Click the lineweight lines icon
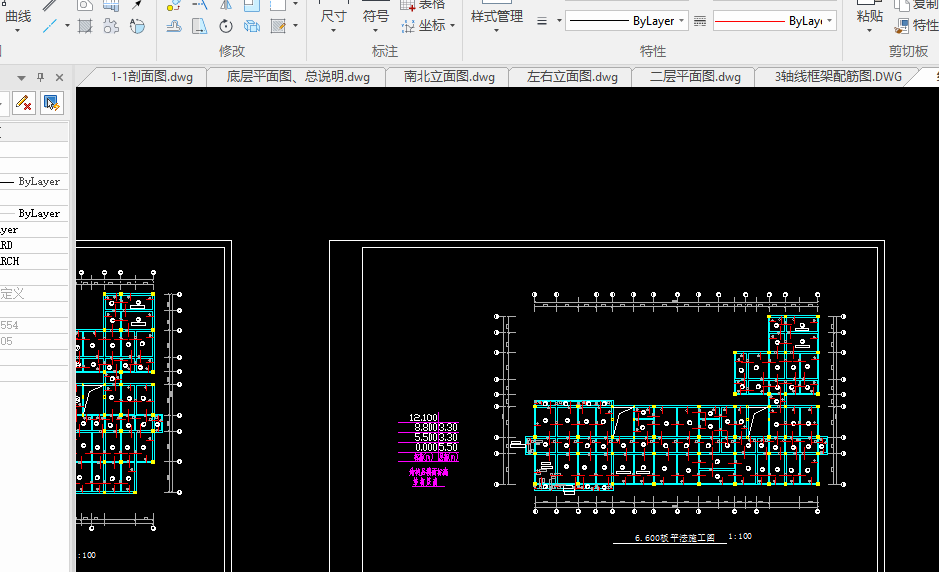This screenshot has width=939, height=572. tap(542, 21)
